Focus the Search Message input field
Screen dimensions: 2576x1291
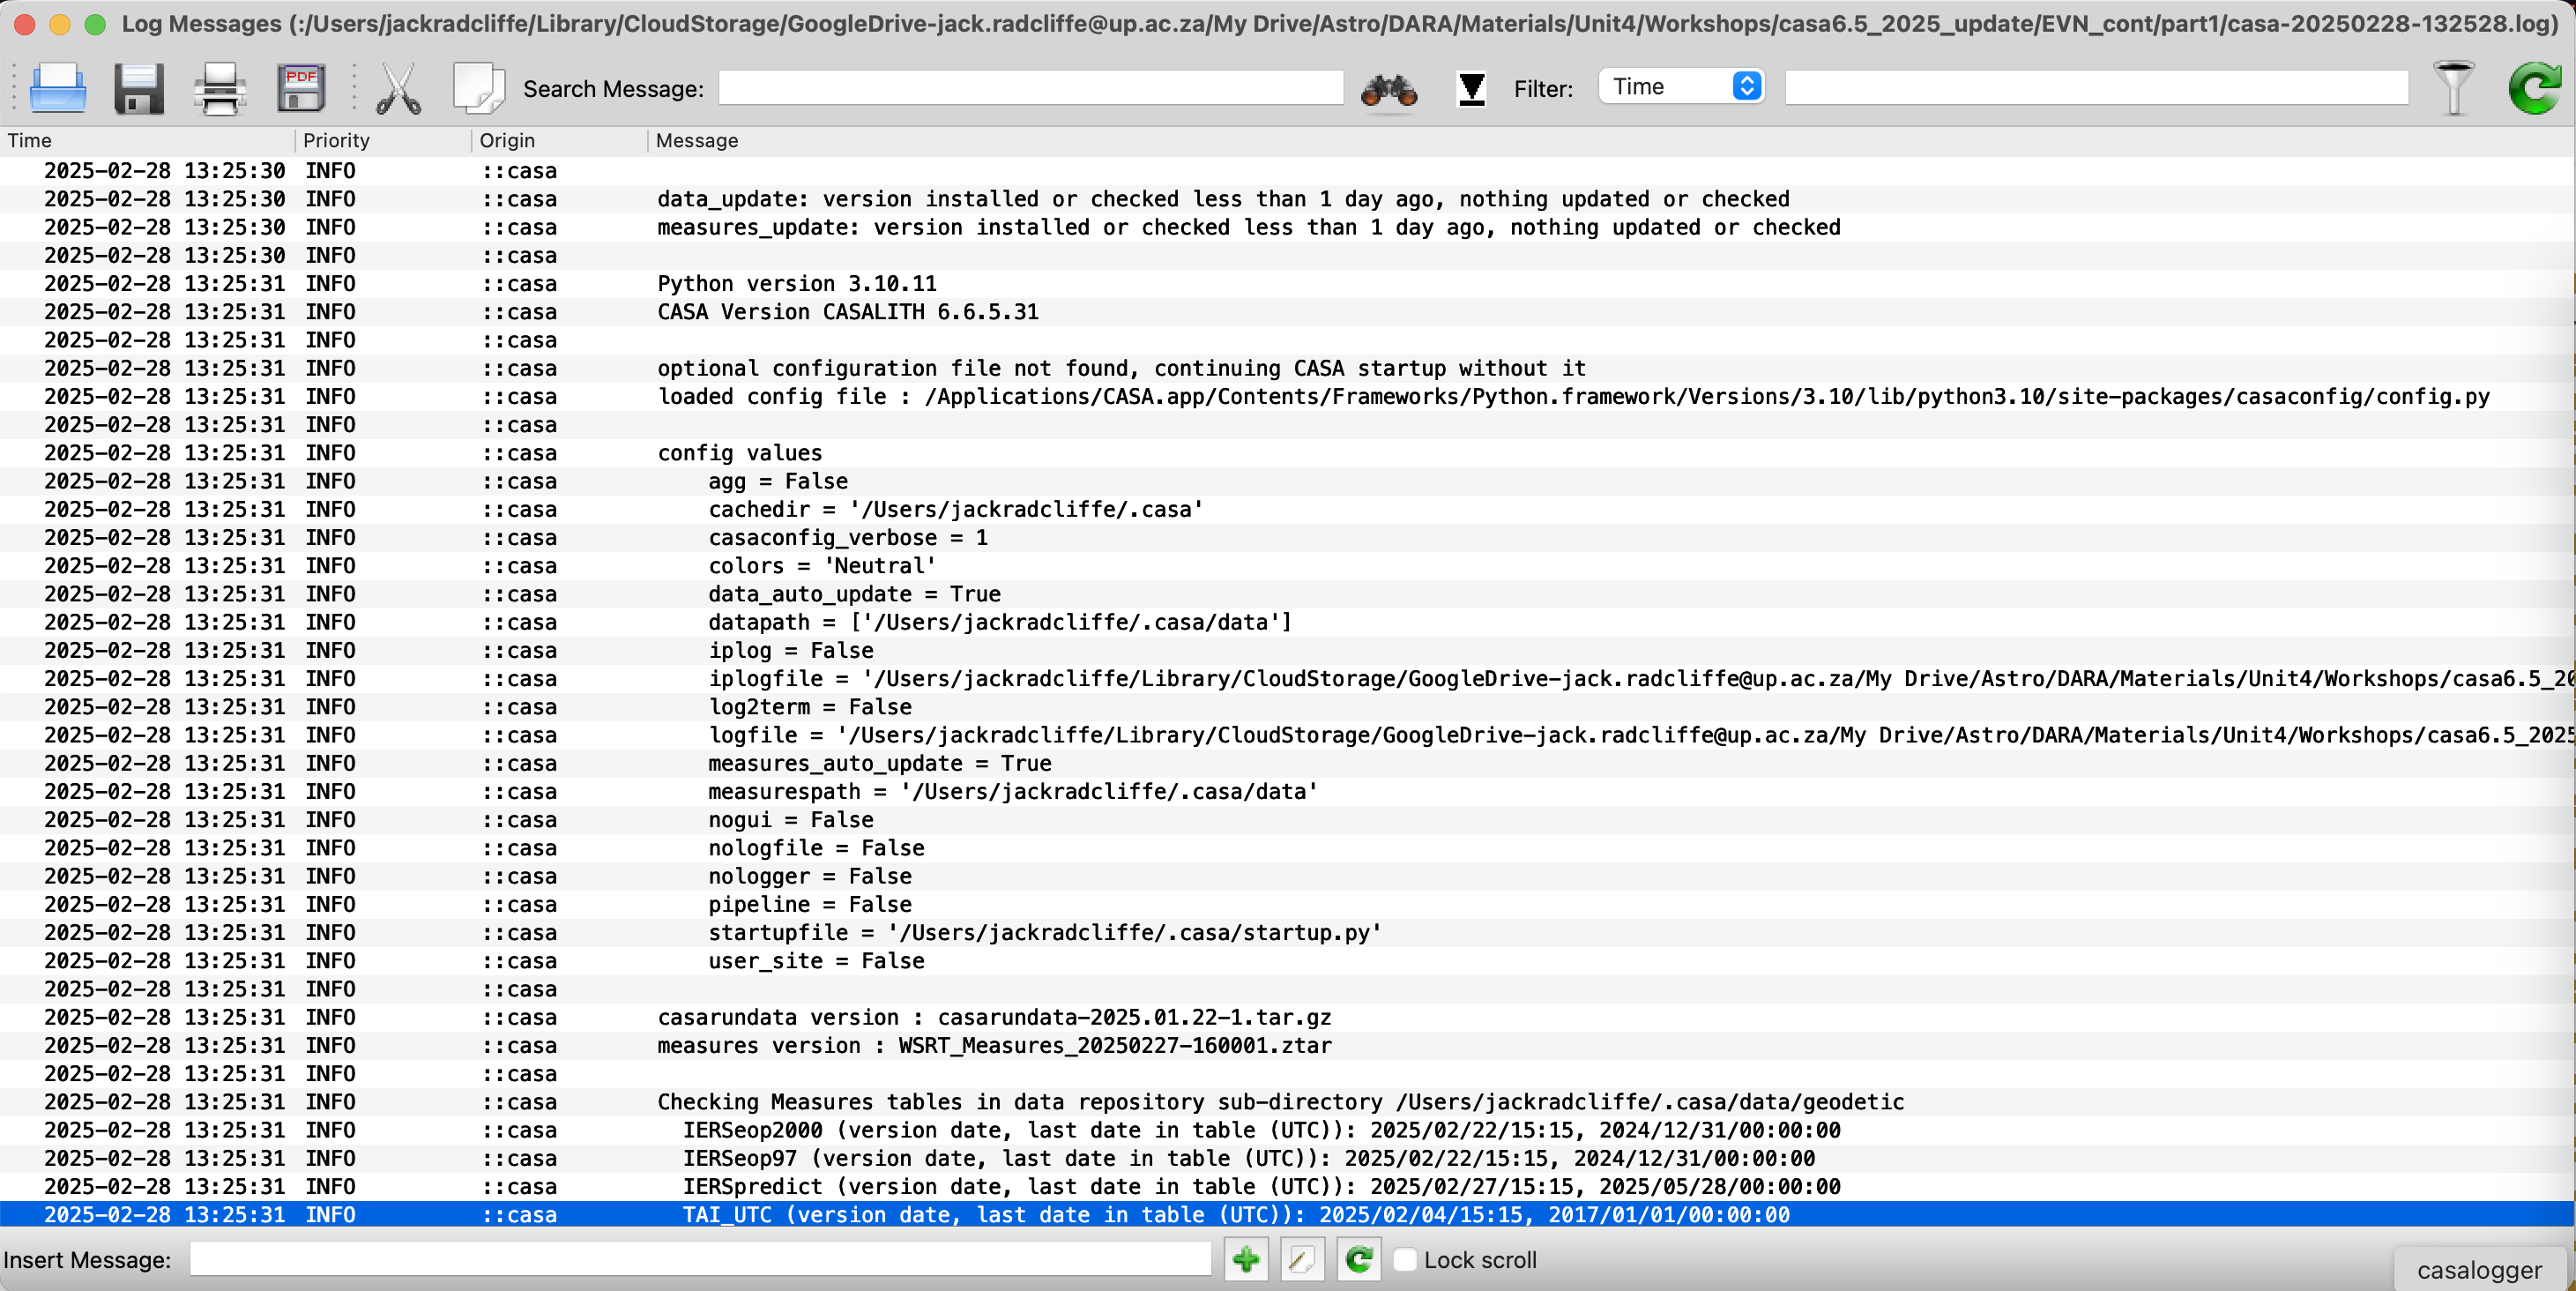click(1031, 88)
